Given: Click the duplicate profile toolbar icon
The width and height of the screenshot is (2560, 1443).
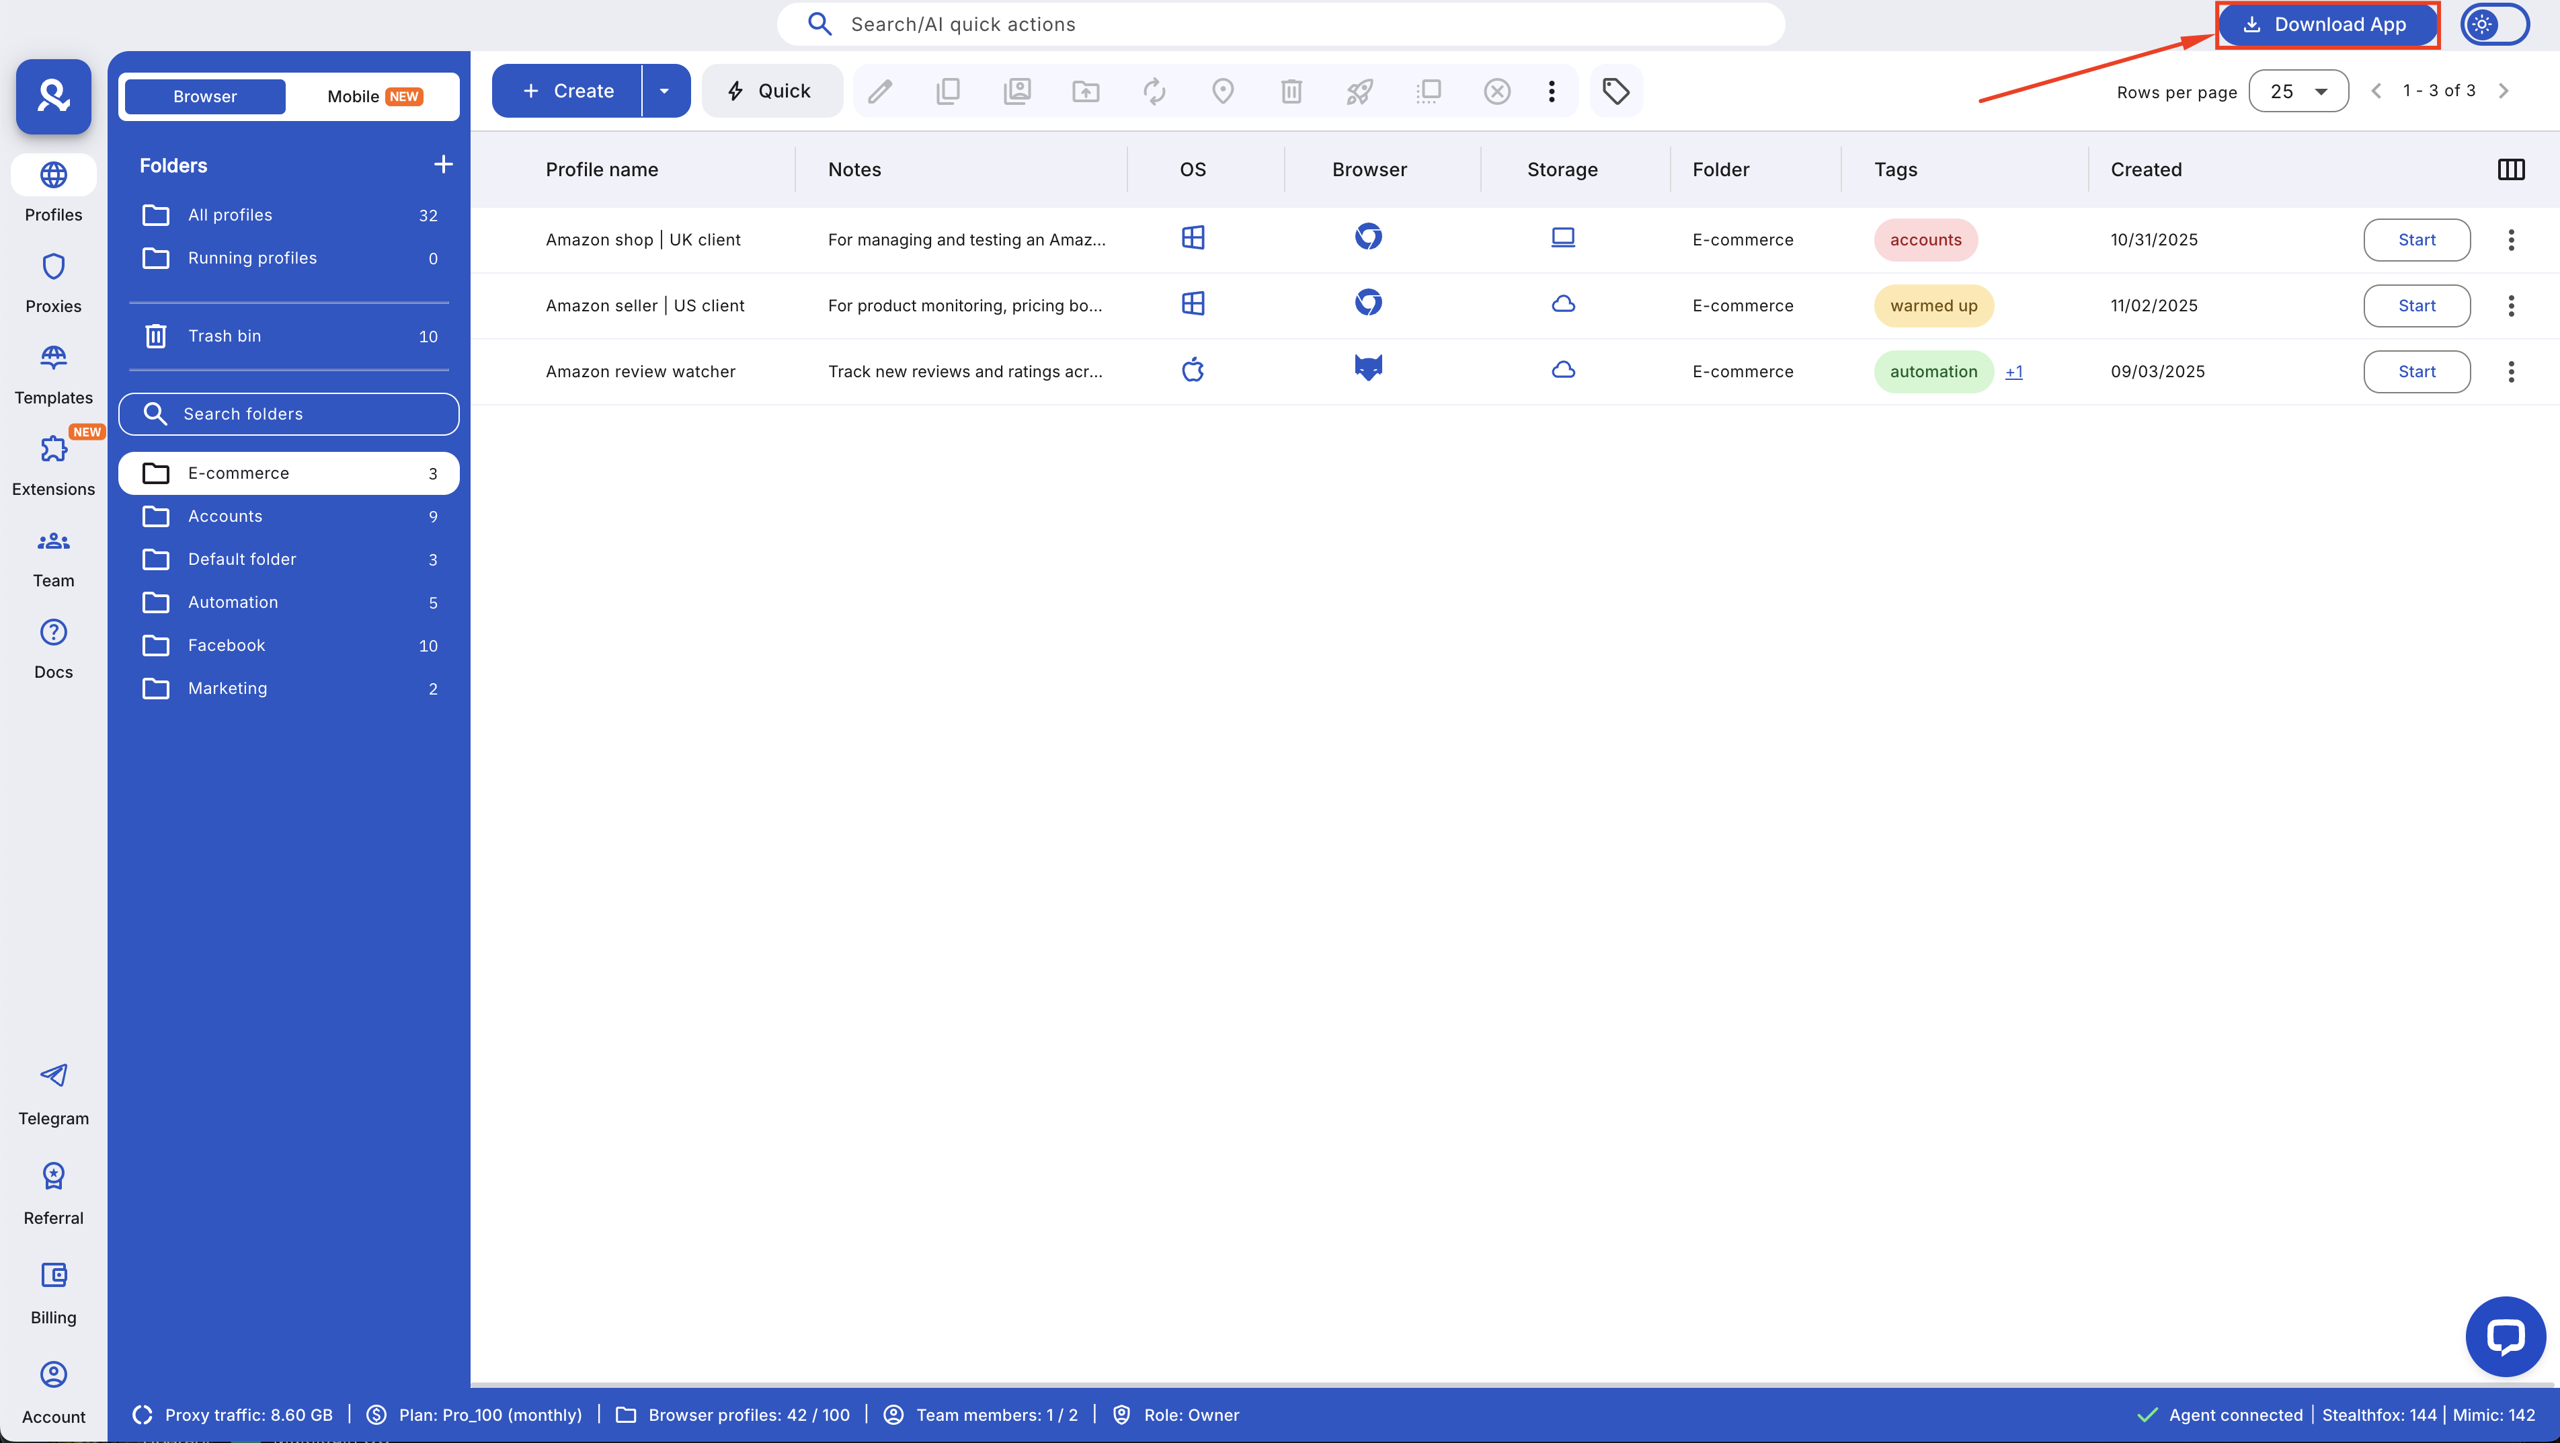Looking at the screenshot, I should click(x=947, y=90).
